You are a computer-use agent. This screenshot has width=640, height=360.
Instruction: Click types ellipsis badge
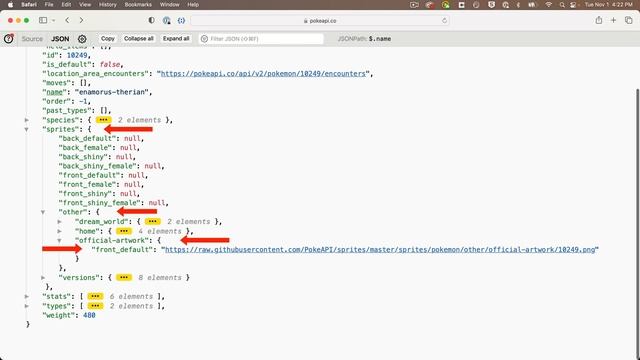pos(95,306)
